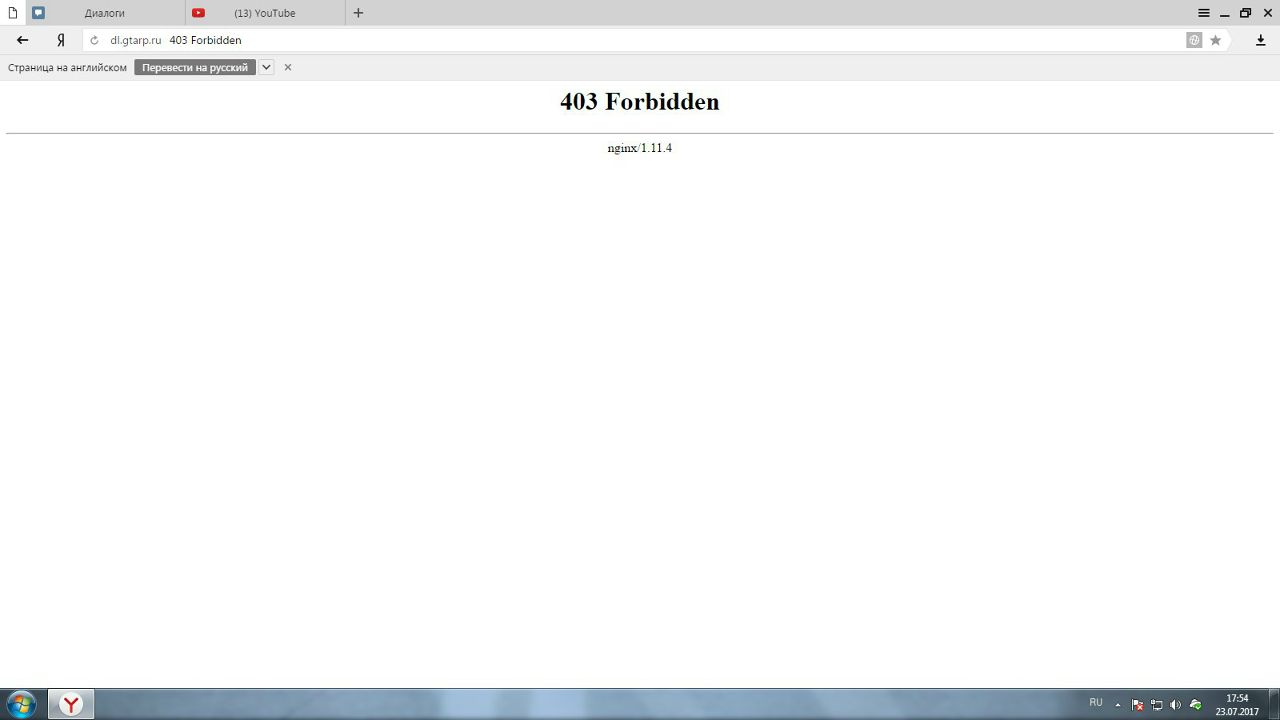The width and height of the screenshot is (1280, 720).
Task: Switch to the (13) YouTube tab
Action: [265, 13]
